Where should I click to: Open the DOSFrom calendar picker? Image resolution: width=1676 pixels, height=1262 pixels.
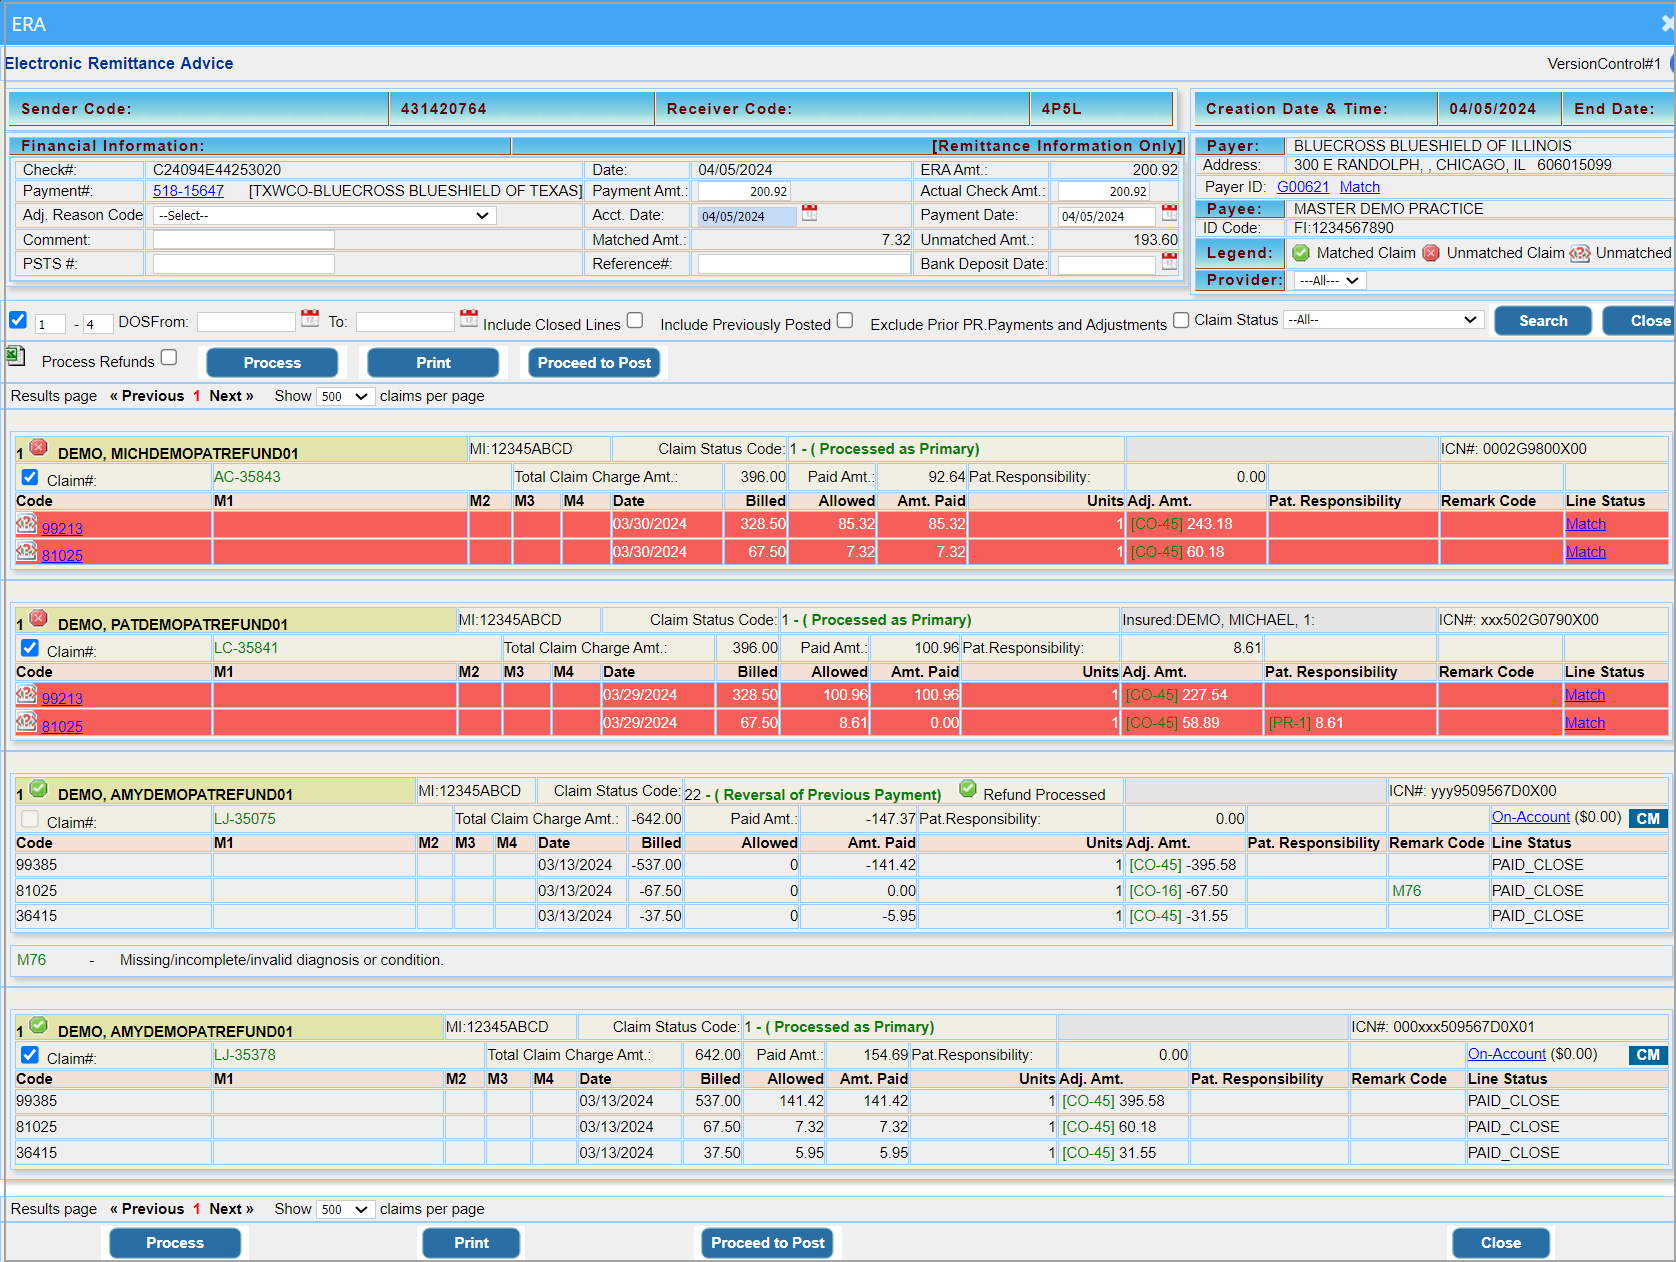tap(310, 319)
